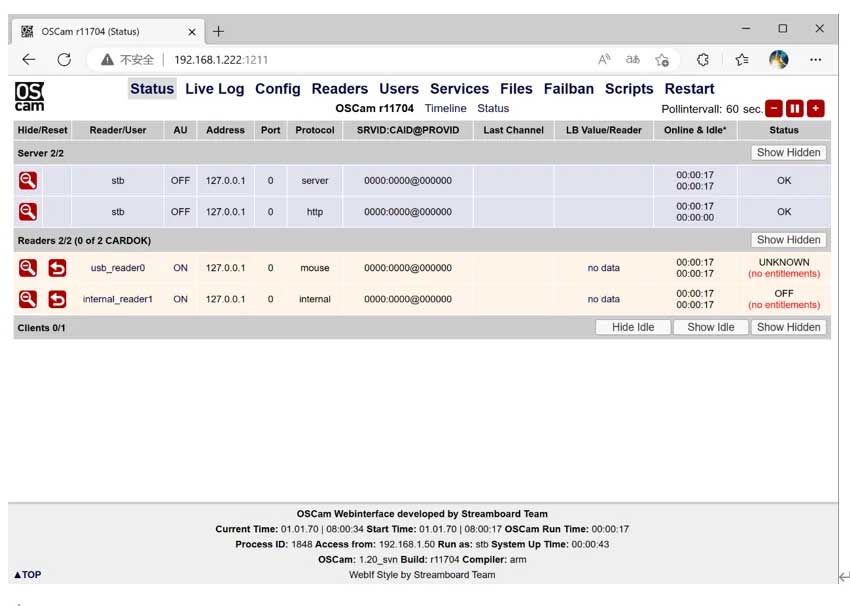This screenshot has width=850, height=606.
Task: Click the Show Idle button
Action: (x=711, y=327)
